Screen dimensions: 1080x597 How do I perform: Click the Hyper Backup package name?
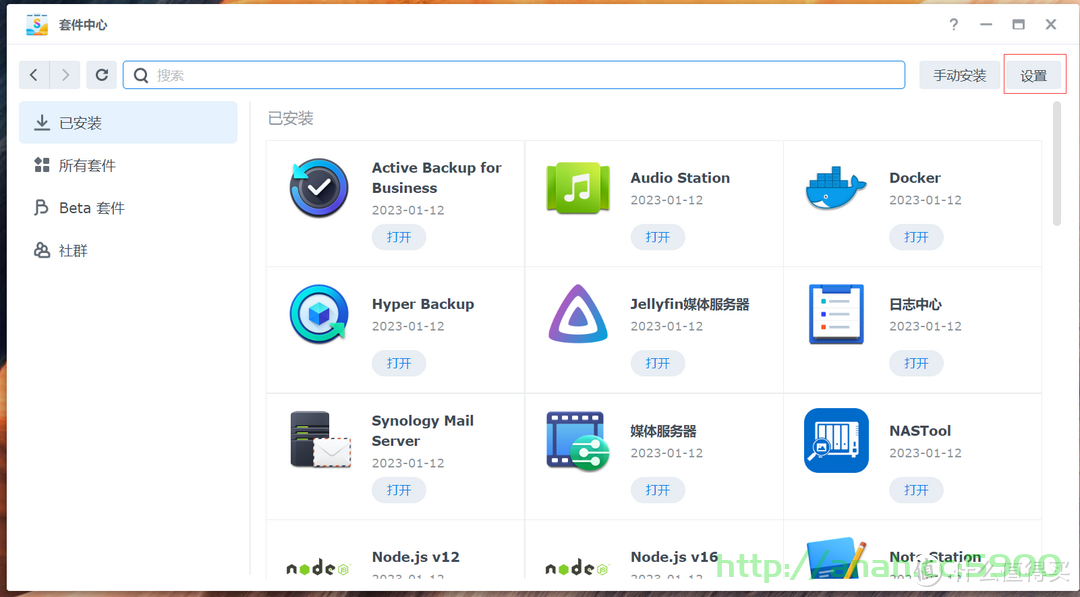(423, 304)
